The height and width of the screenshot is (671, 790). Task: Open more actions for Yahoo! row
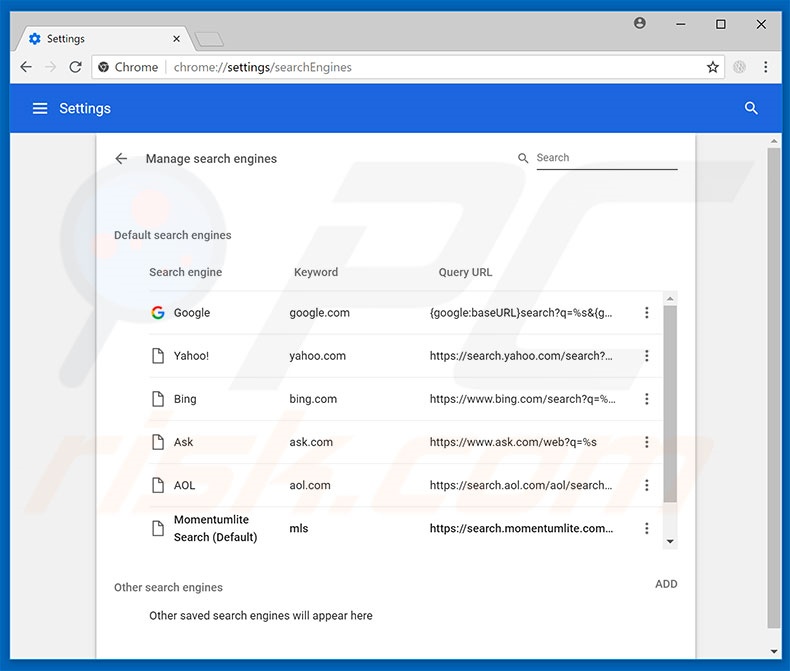point(646,356)
